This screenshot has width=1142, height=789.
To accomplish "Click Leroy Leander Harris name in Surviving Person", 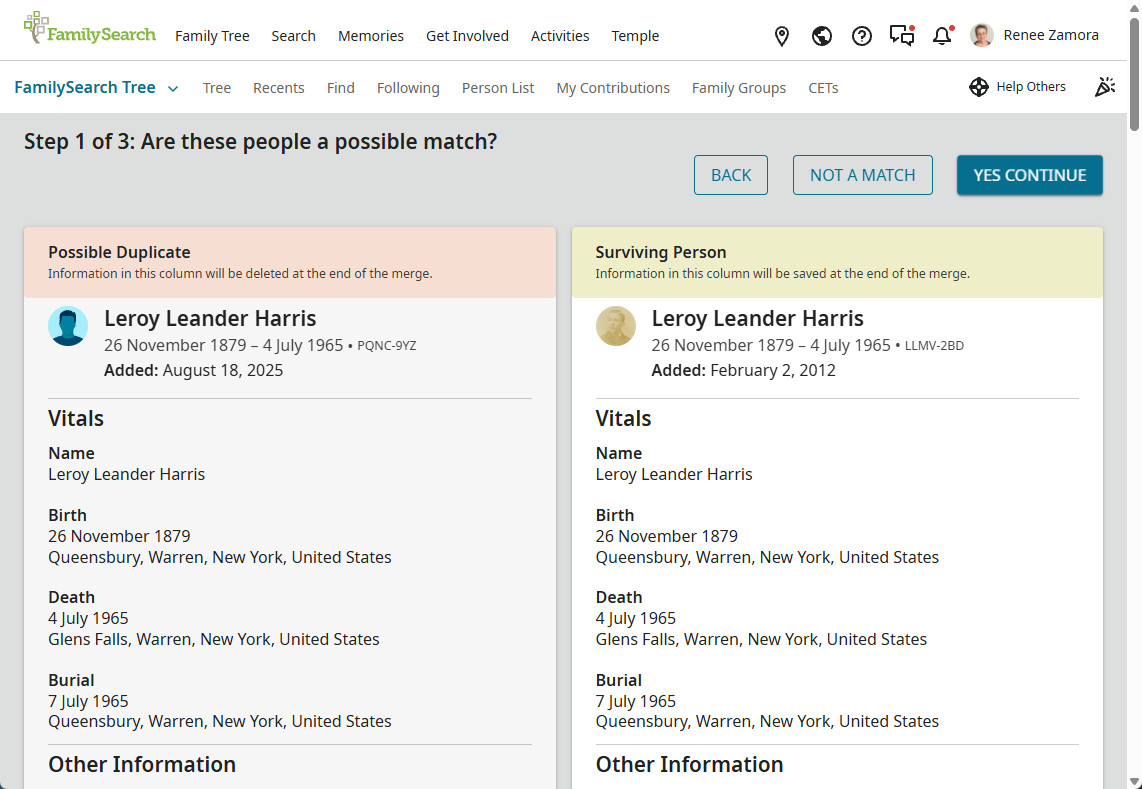I will click(757, 318).
